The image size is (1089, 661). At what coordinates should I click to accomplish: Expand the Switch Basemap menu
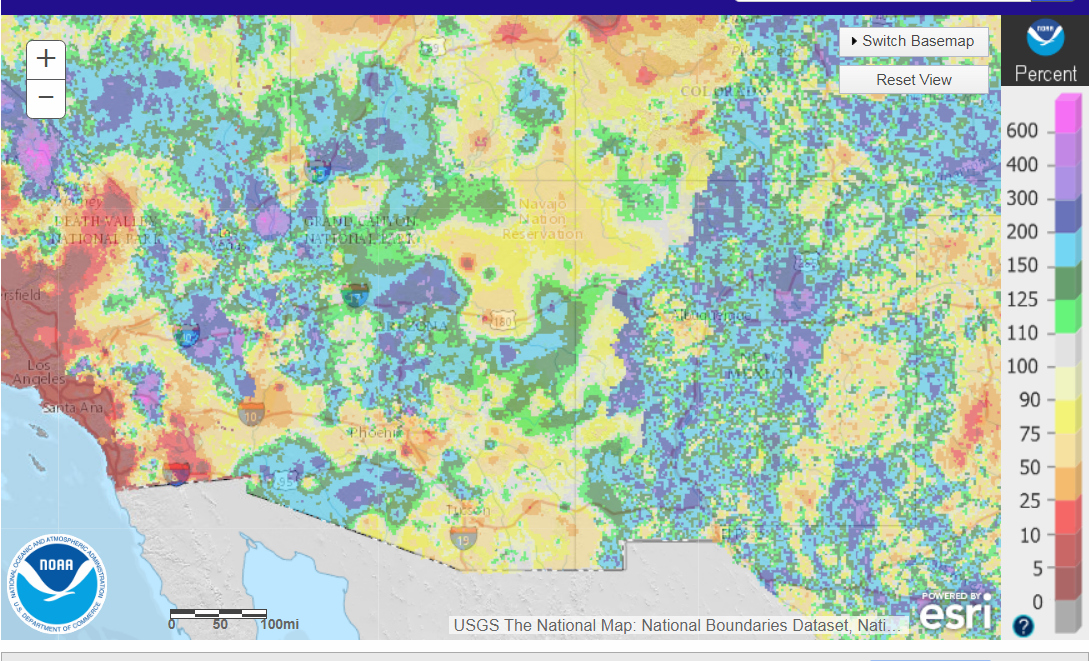pyautogui.click(x=913, y=41)
